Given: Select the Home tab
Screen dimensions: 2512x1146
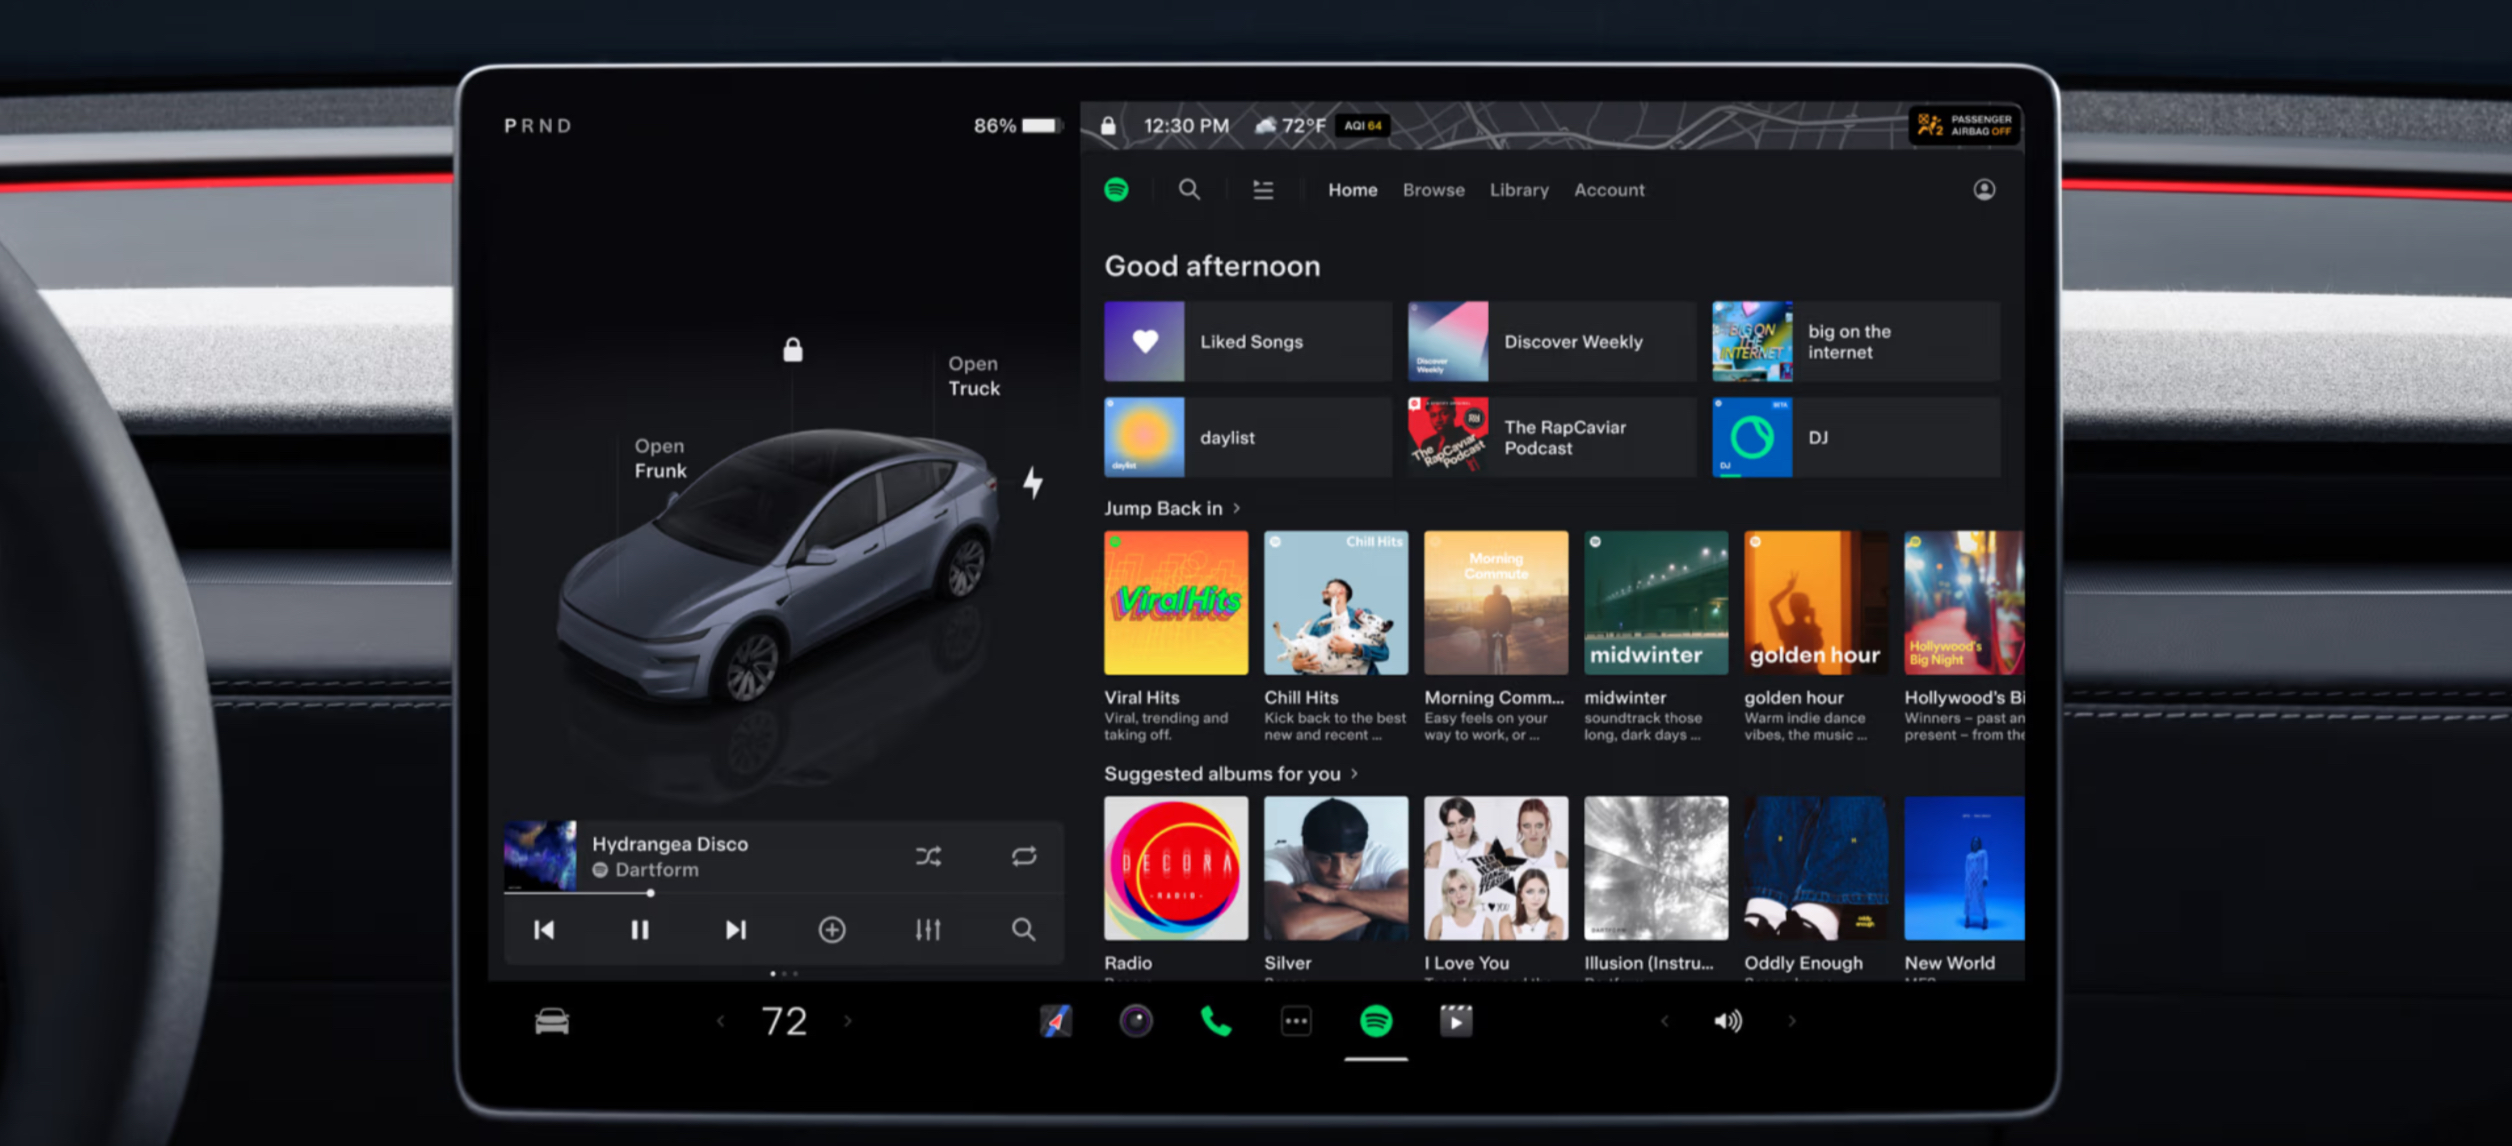Looking at the screenshot, I should (x=1352, y=190).
